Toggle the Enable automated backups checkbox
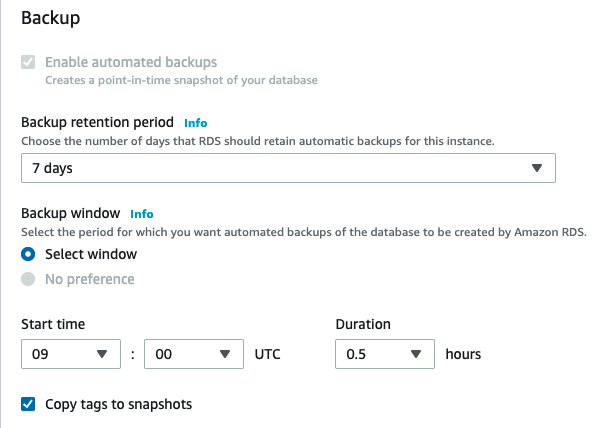 (x=28, y=62)
